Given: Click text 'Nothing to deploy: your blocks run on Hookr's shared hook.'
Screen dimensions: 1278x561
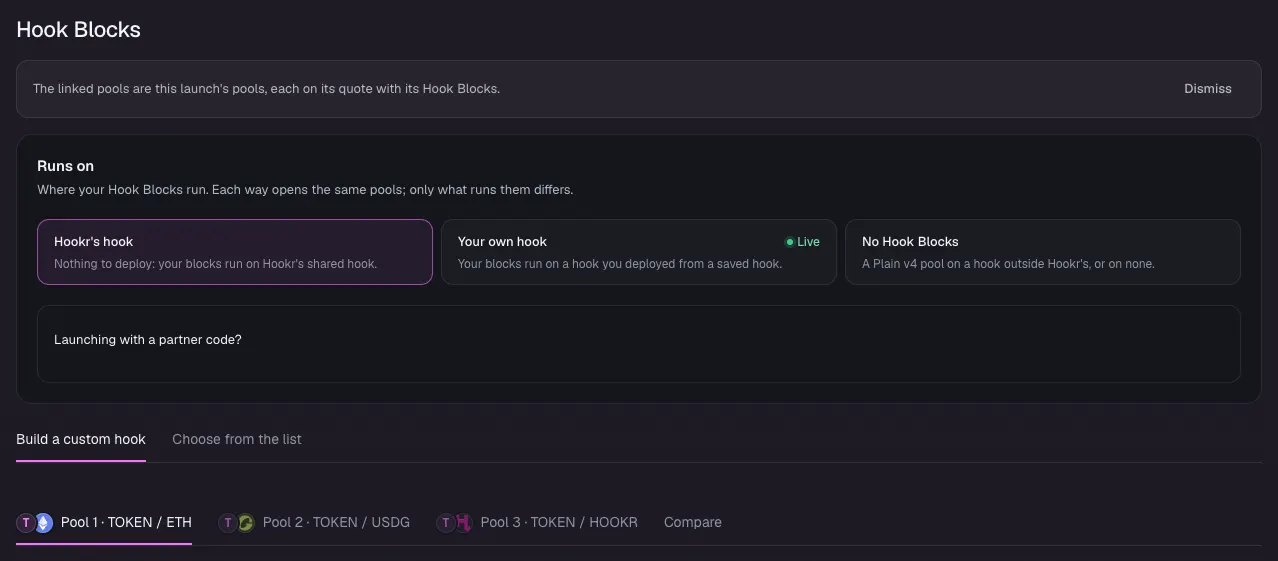Looking at the screenshot, I should coord(215,264).
